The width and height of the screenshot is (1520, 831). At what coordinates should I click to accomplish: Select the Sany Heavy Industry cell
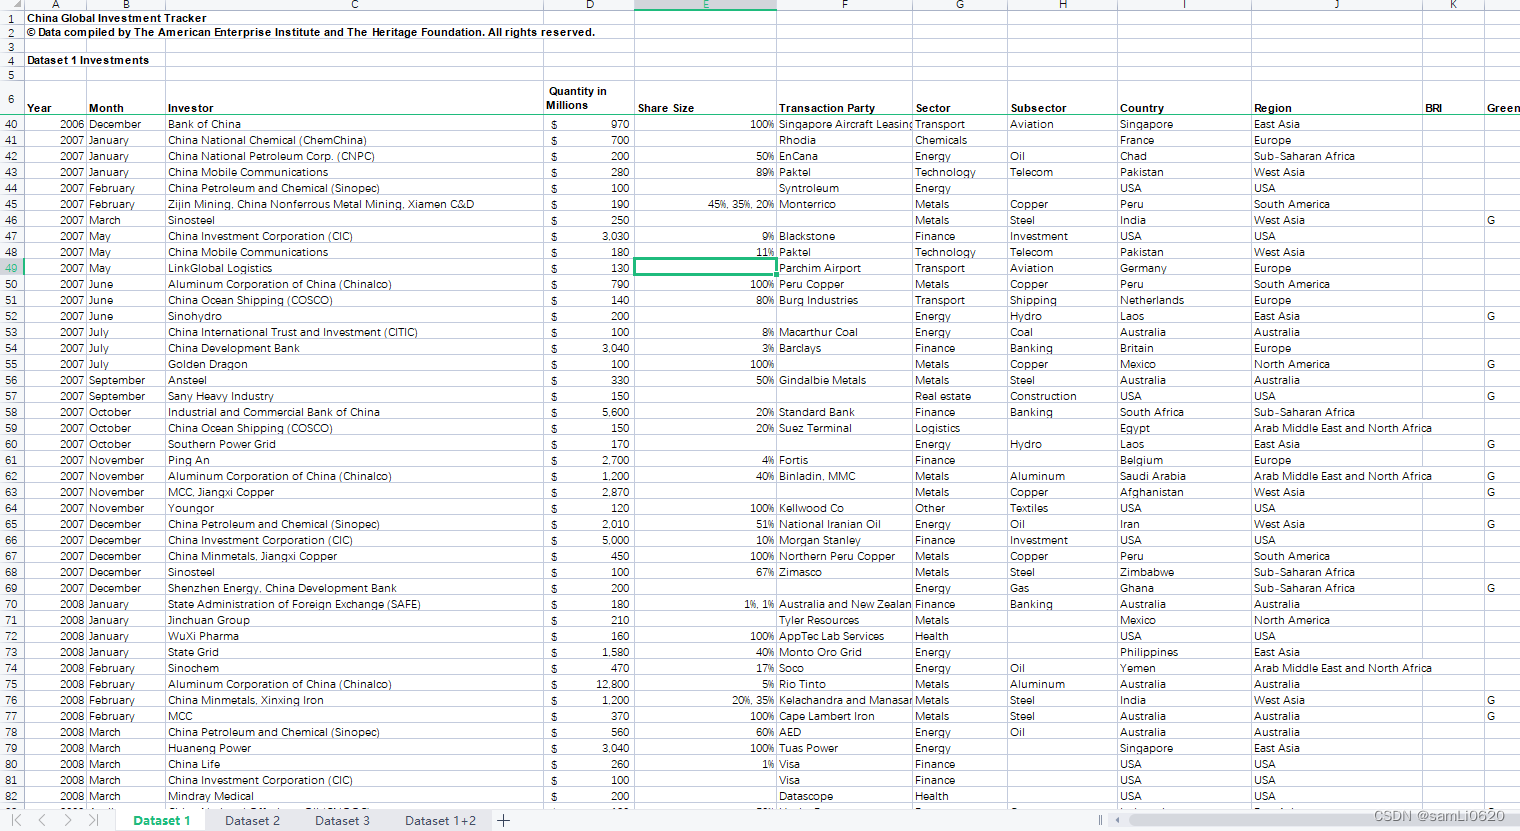point(354,396)
